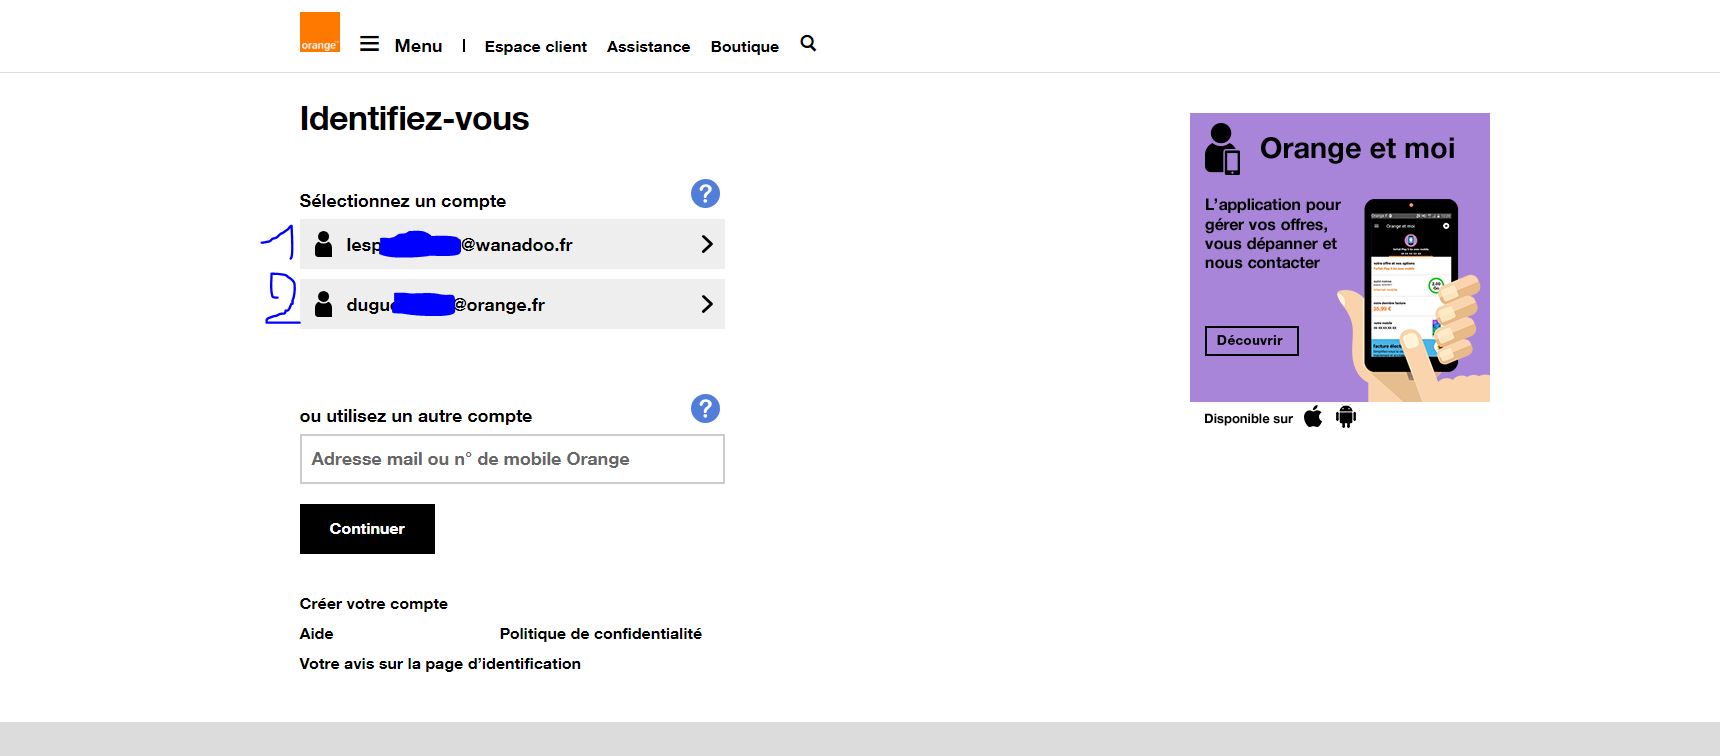This screenshot has width=1720, height=756.
Task: Click the ou utilisez un autre compte label
Action: pos(416,416)
